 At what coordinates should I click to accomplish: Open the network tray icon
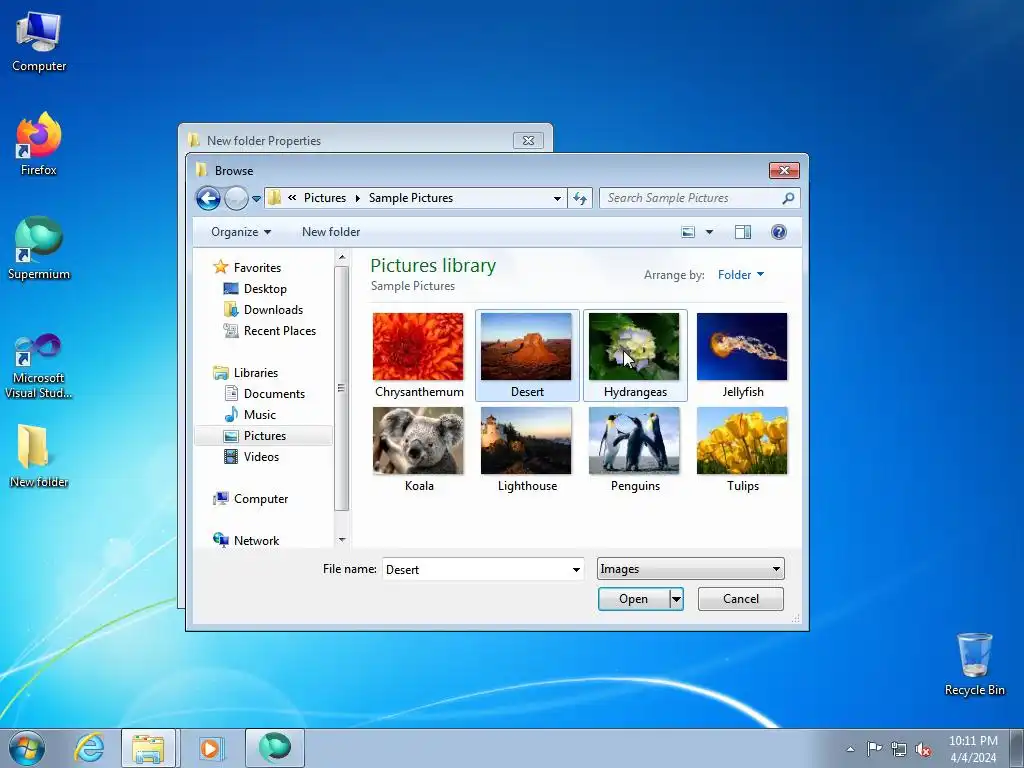coord(899,749)
